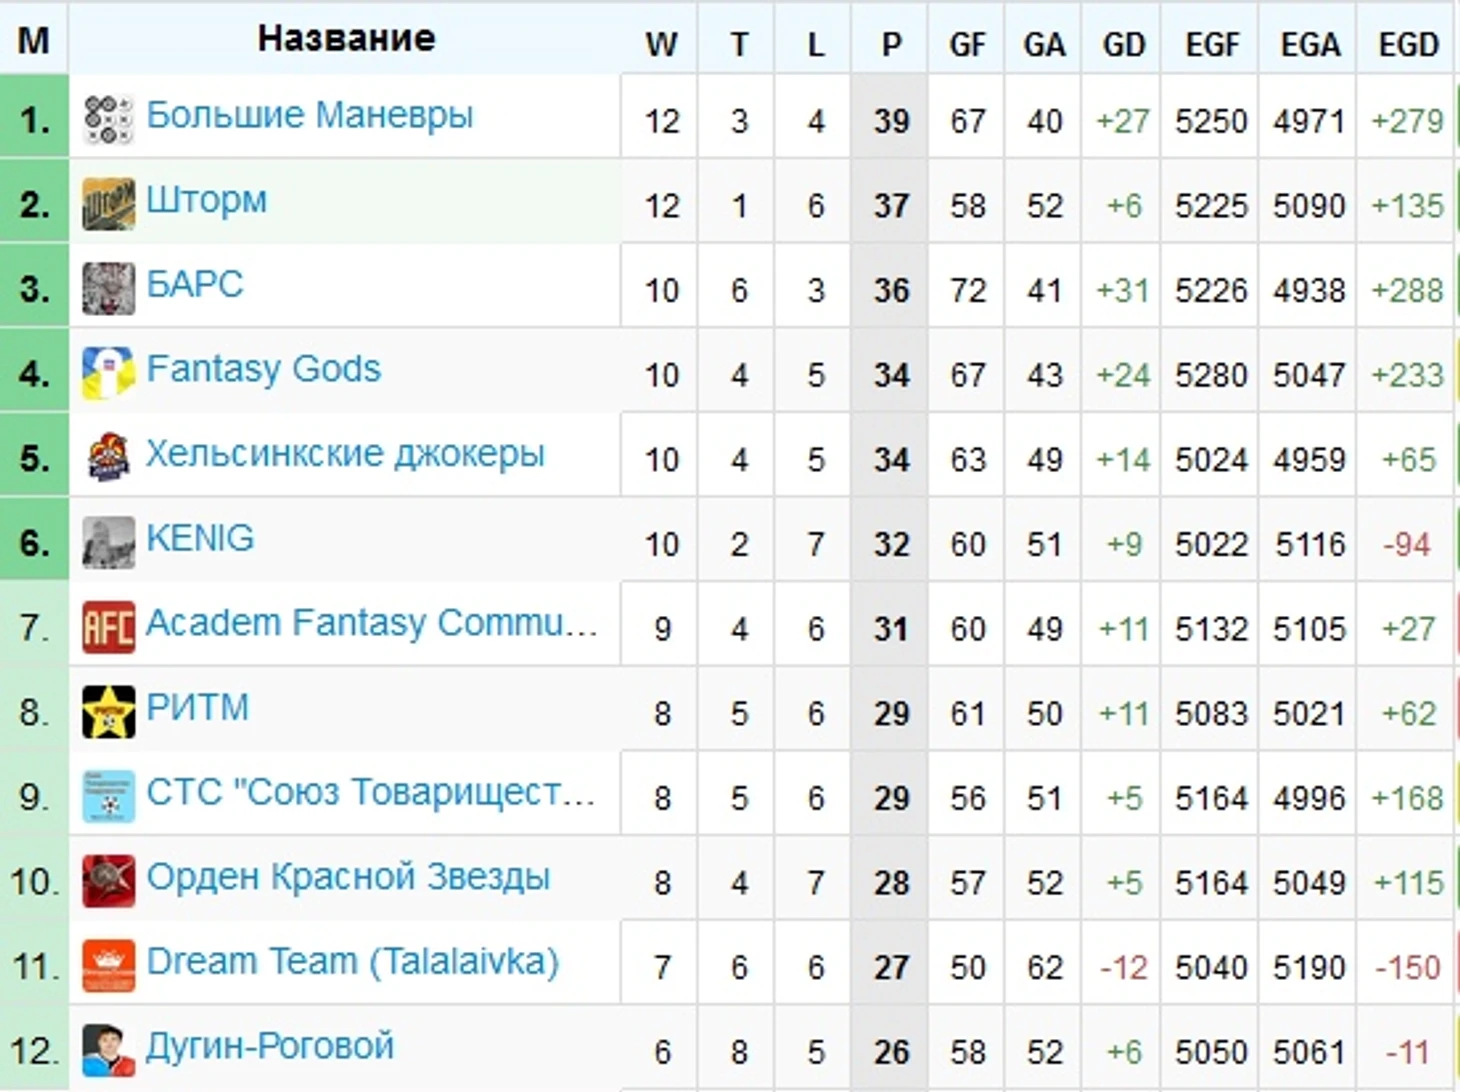Viewport: 1460px width, 1092px height.
Task: Click the Хельсинкские джокеры jester logo
Action: 108,459
